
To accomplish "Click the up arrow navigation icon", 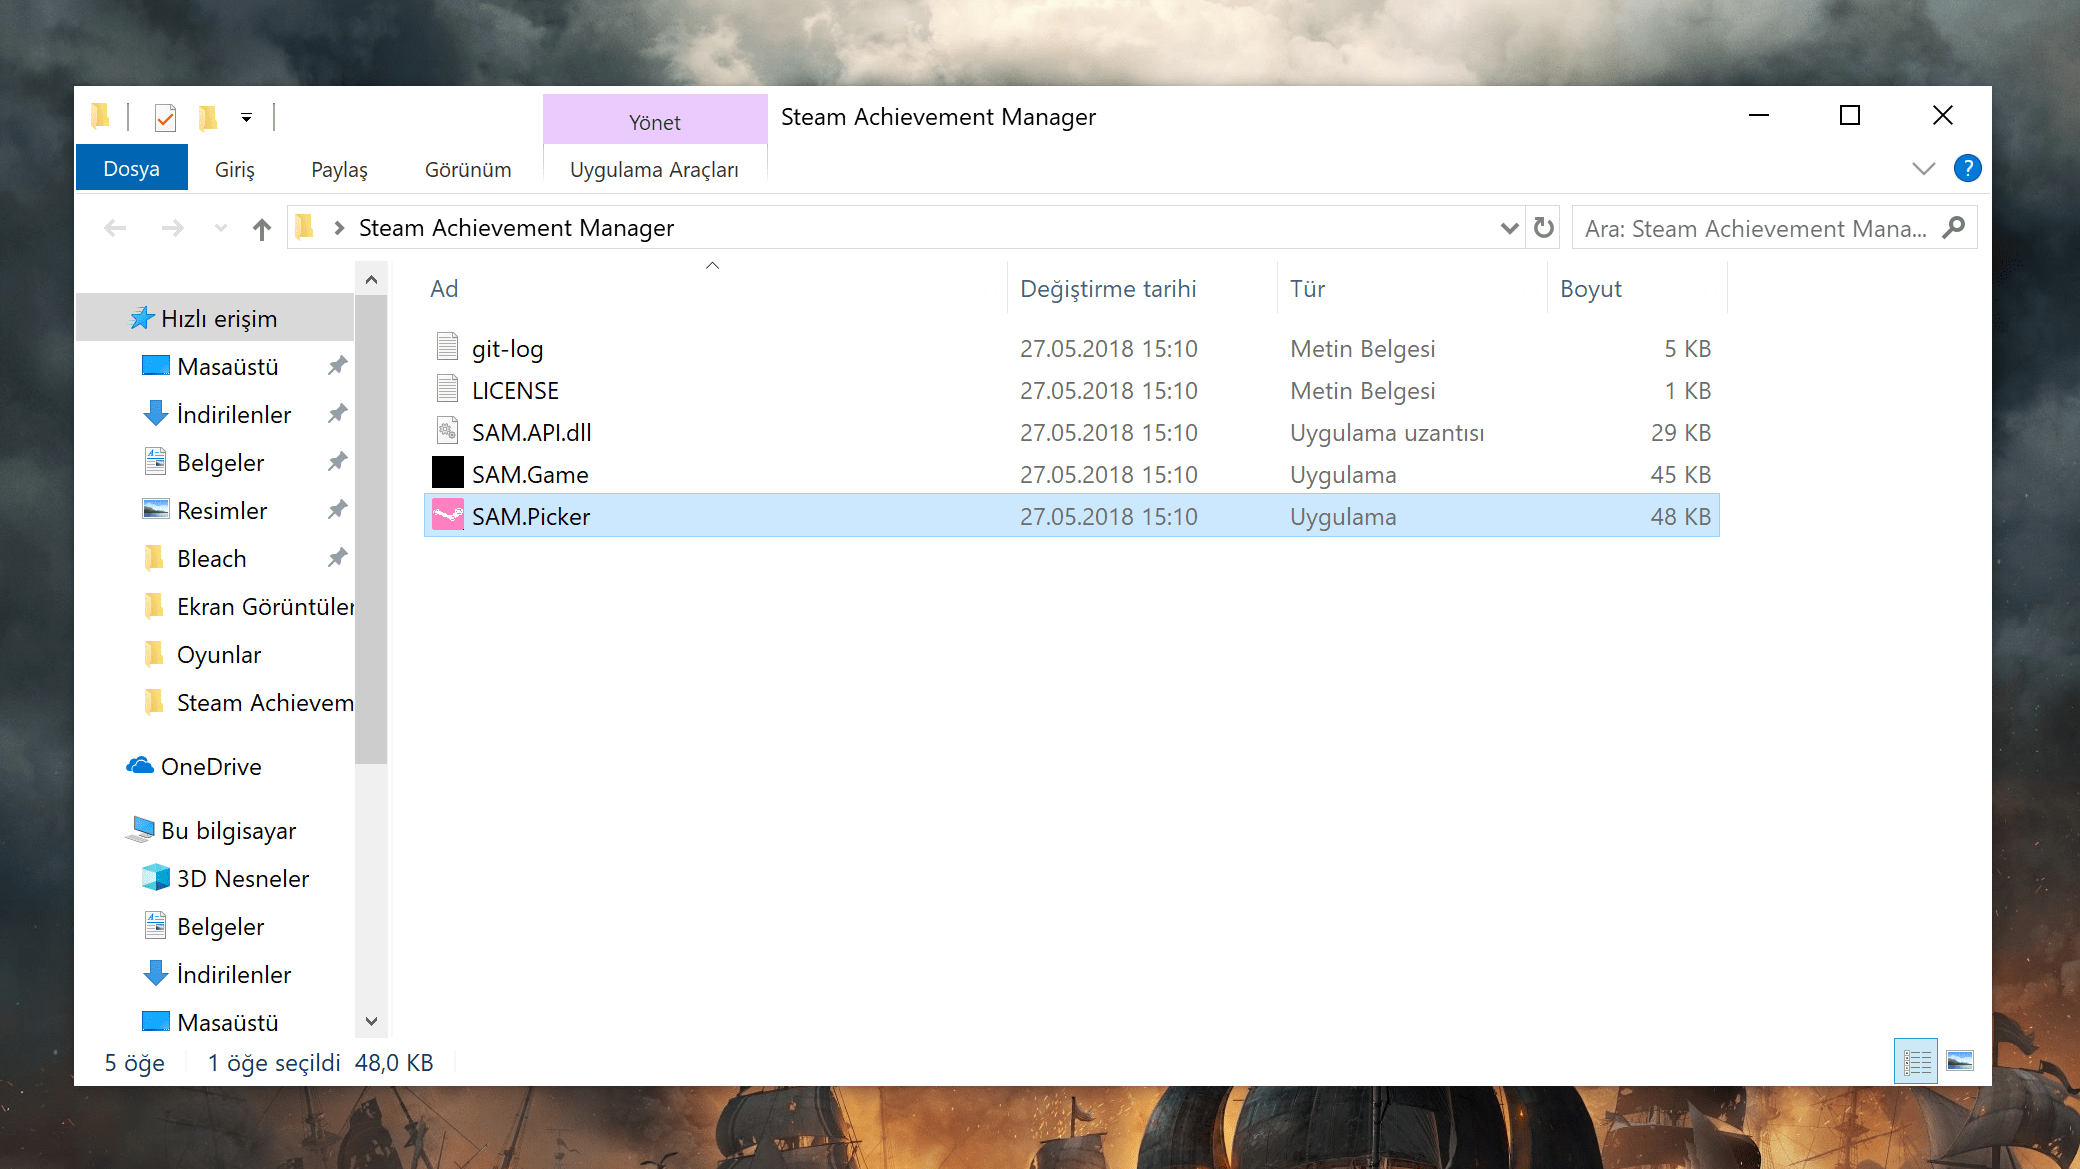I will [x=262, y=229].
